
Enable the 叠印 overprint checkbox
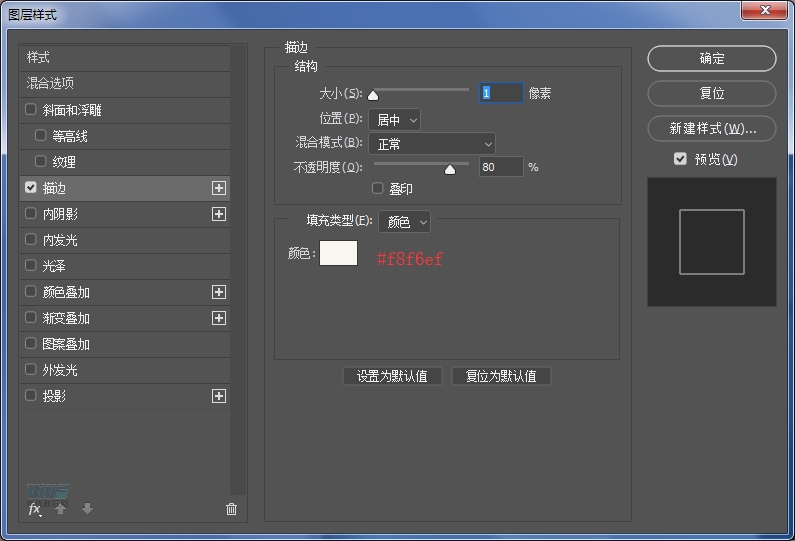click(378, 188)
